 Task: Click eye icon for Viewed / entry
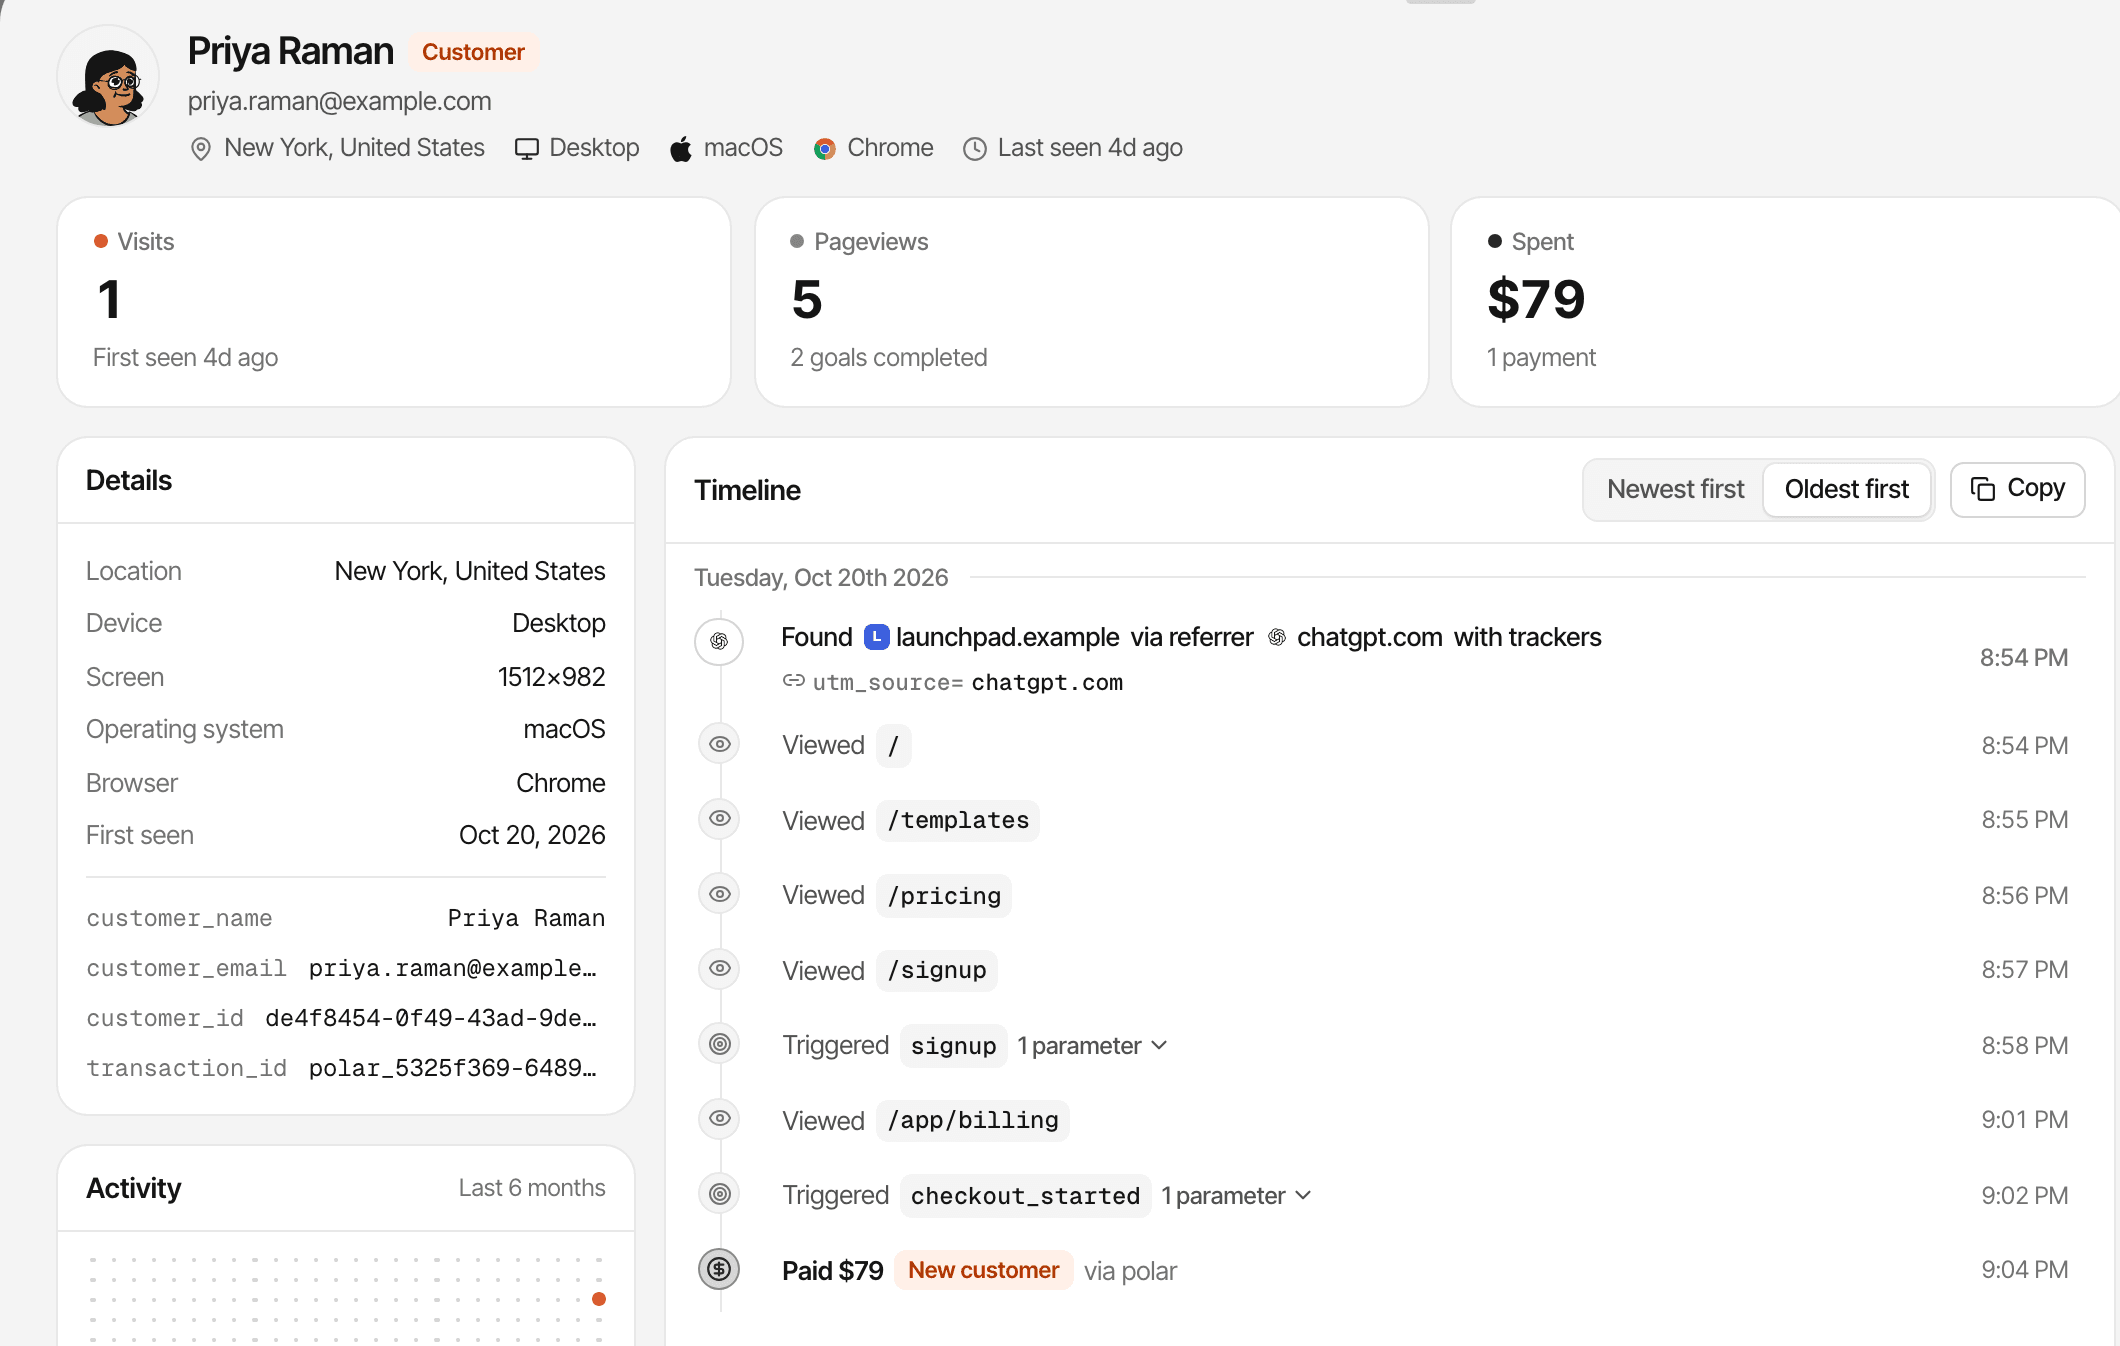(x=719, y=744)
